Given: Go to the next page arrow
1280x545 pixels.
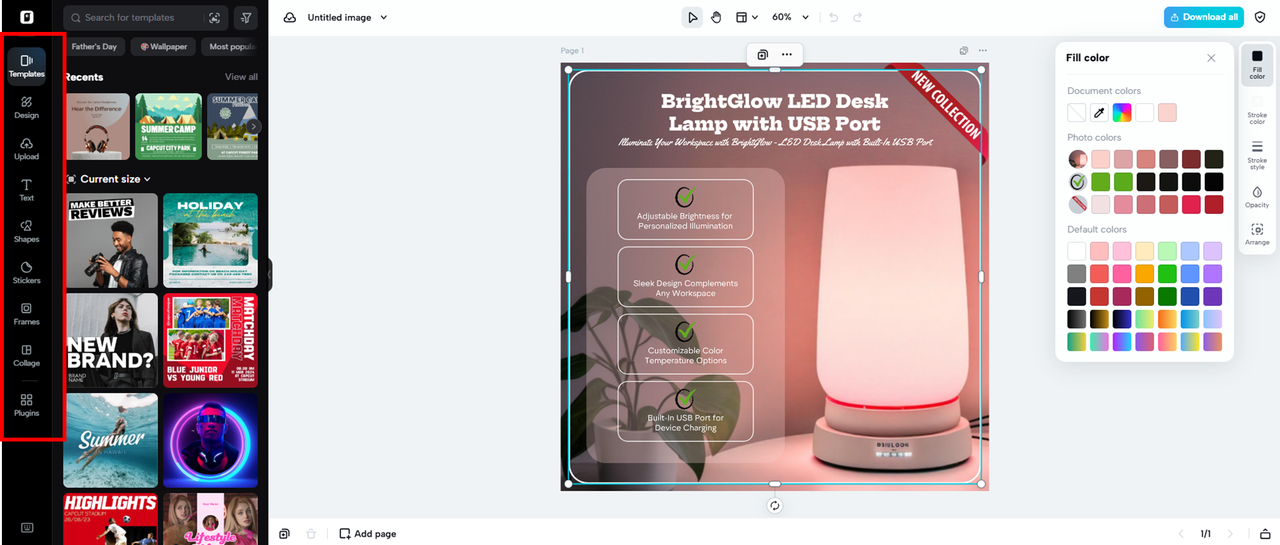Looking at the screenshot, I should [1230, 534].
